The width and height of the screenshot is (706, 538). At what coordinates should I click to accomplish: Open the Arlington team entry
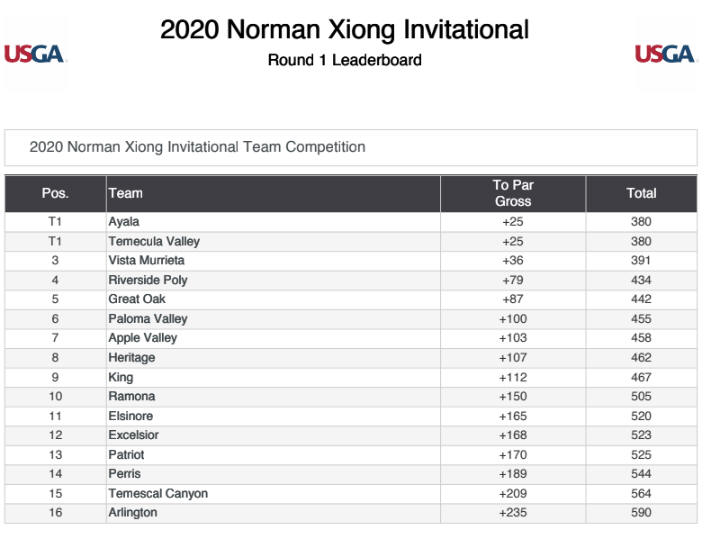[133, 513]
